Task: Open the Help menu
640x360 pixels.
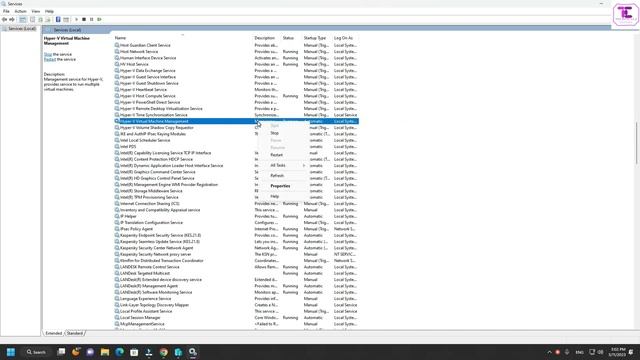Action: pos(49,11)
